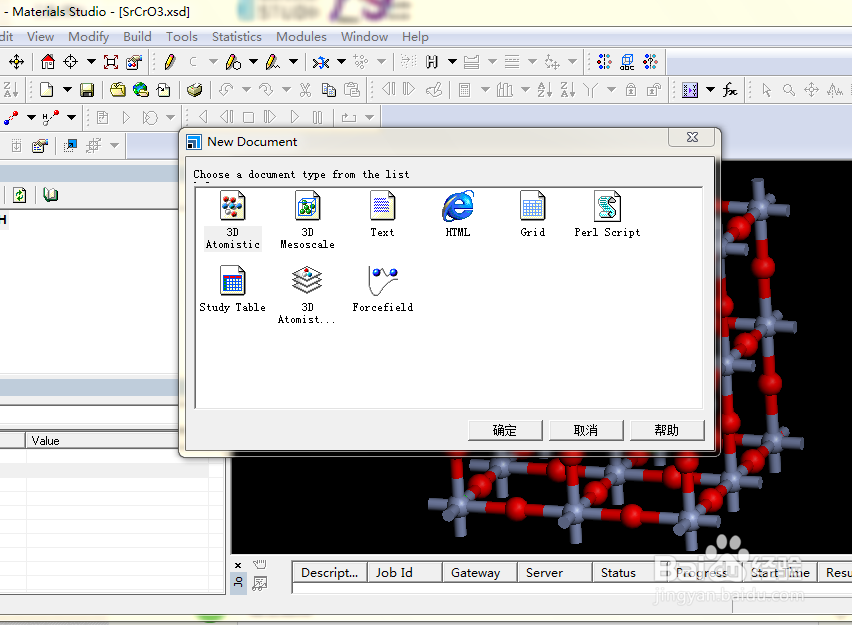Image resolution: width=852 pixels, height=625 pixels.
Task: Click the New document page icon
Action: (47, 90)
